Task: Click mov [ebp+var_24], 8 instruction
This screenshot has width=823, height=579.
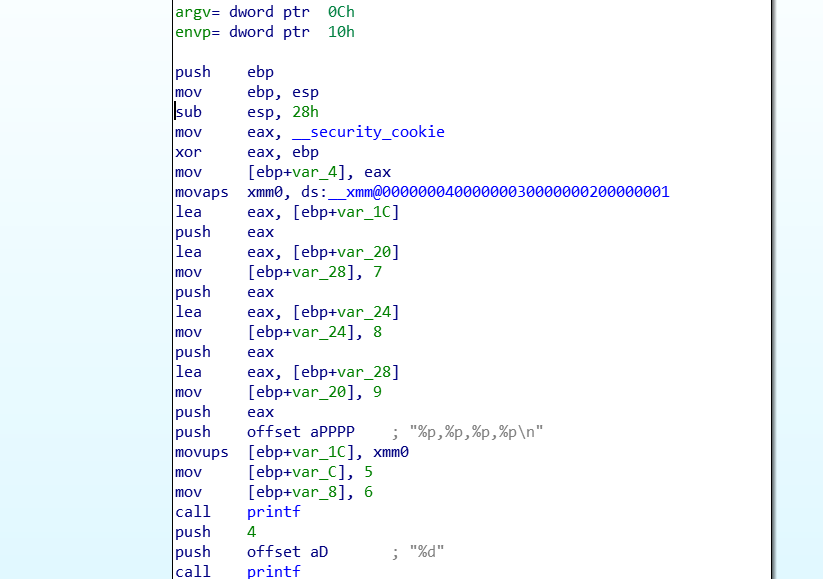Action: tap(279, 332)
